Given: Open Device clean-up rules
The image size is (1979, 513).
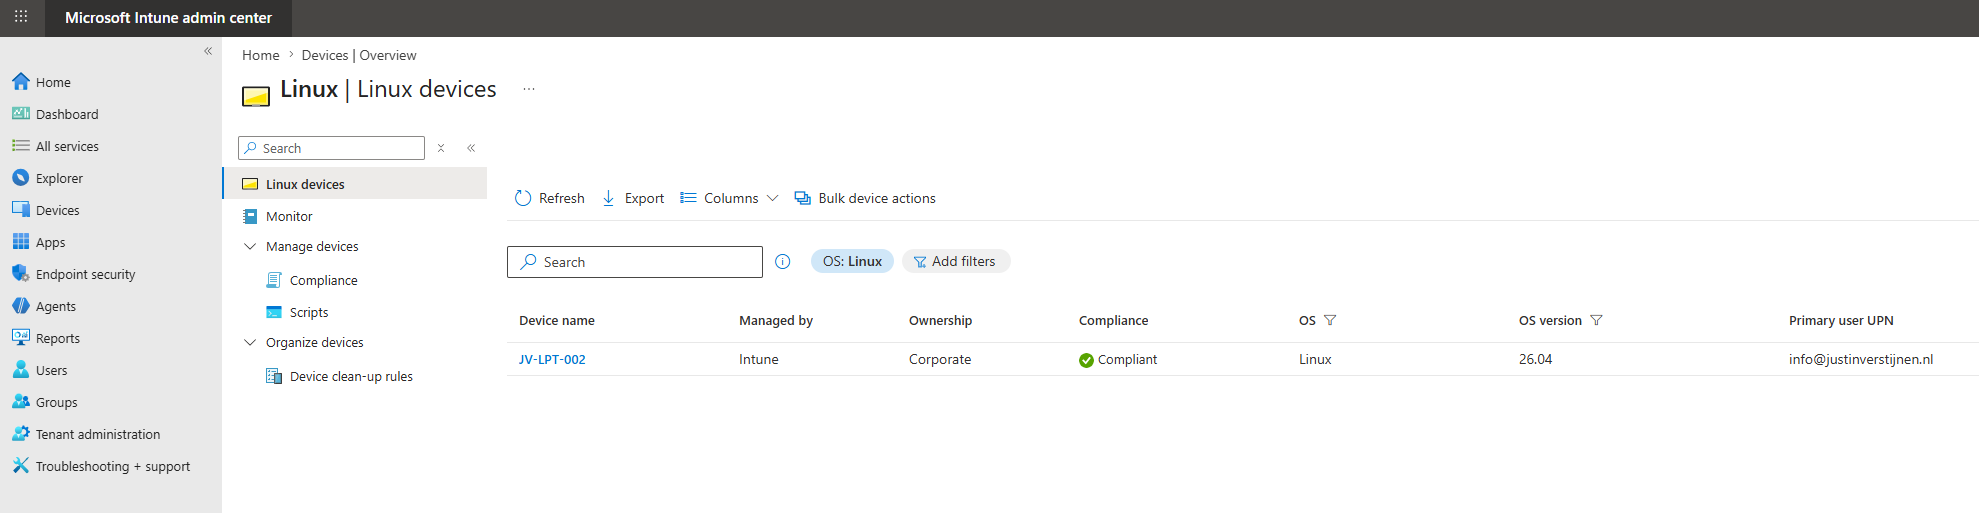Looking at the screenshot, I should [351, 376].
